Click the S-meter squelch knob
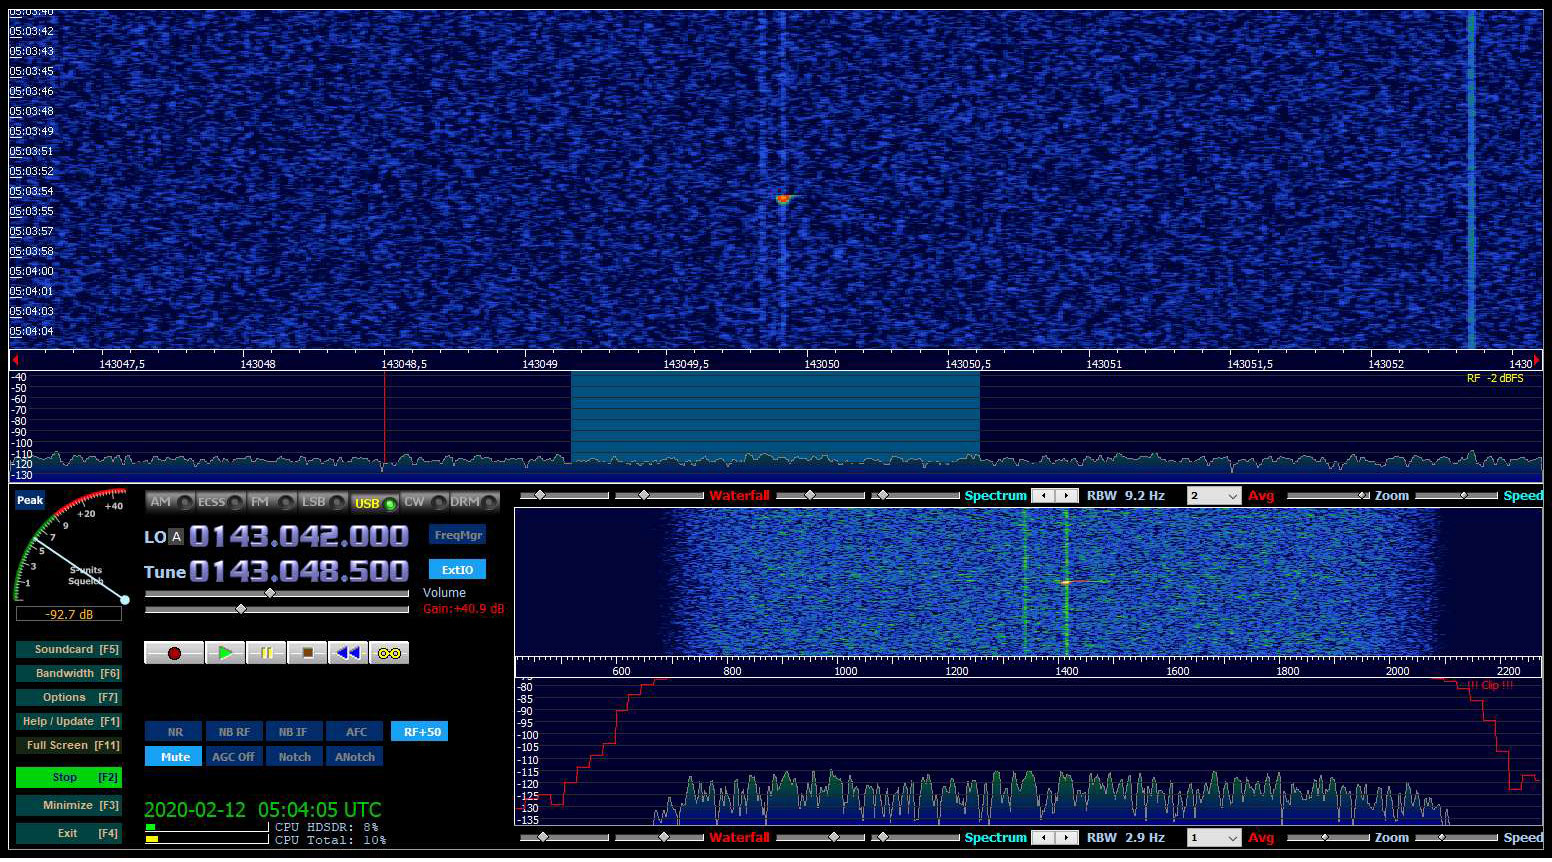The height and width of the screenshot is (862, 1552). tap(125, 600)
